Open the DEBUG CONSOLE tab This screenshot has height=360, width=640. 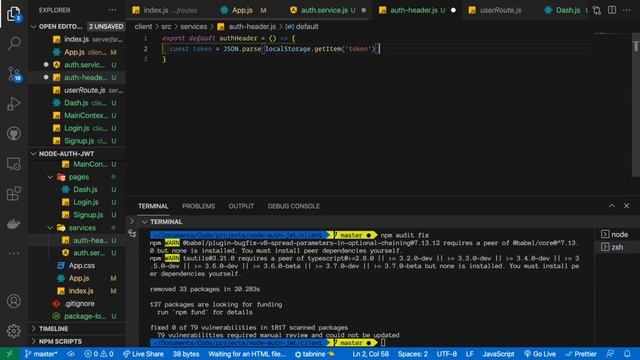(x=293, y=206)
